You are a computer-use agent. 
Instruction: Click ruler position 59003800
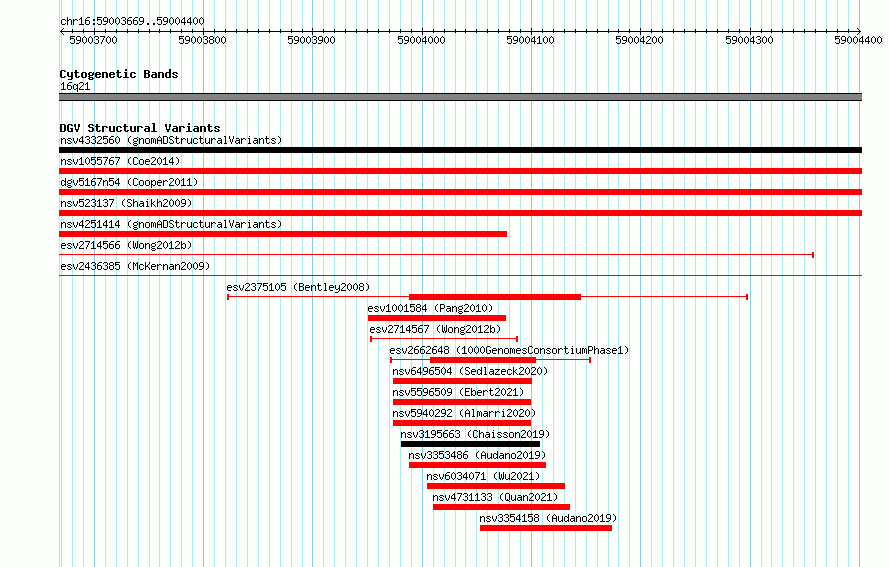point(202,40)
